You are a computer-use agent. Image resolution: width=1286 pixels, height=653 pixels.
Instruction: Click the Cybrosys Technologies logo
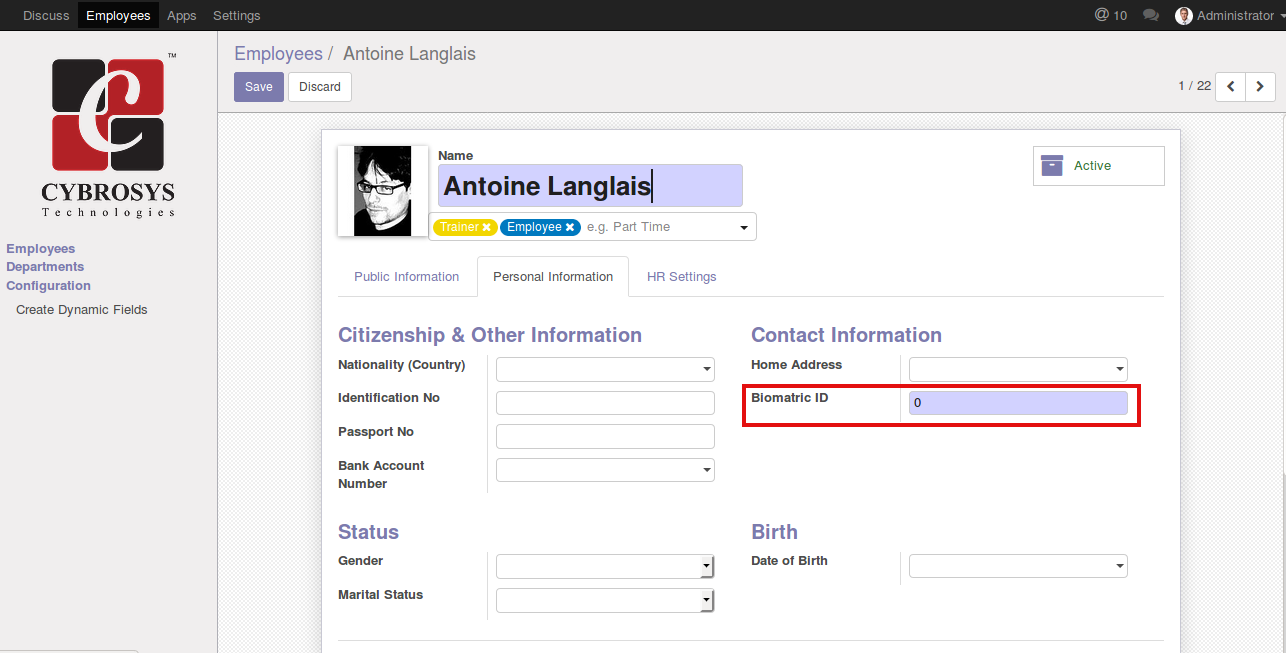click(x=108, y=135)
